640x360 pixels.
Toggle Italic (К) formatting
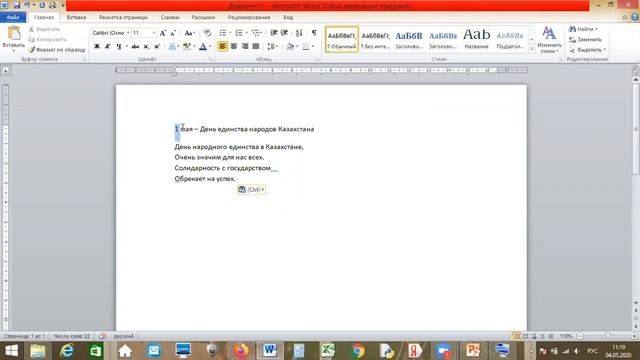(x=107, y=47)
